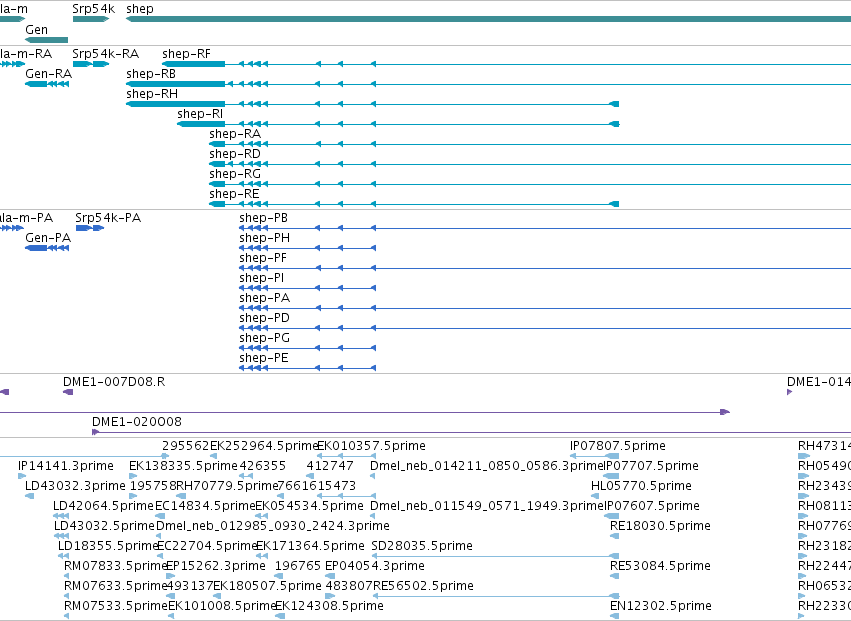Click the Srp54k-RA transcript label

click(106, 54)
